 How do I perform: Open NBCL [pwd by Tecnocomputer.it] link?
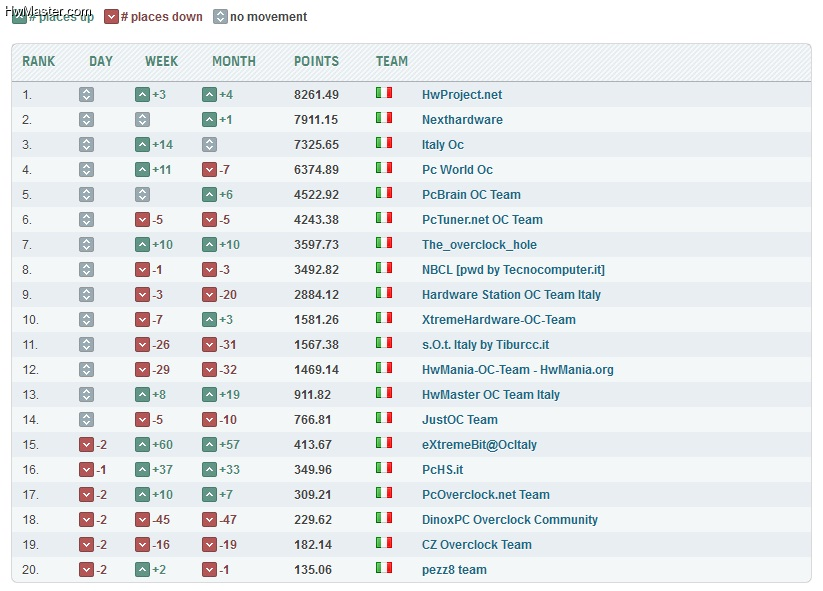(513, 270)
